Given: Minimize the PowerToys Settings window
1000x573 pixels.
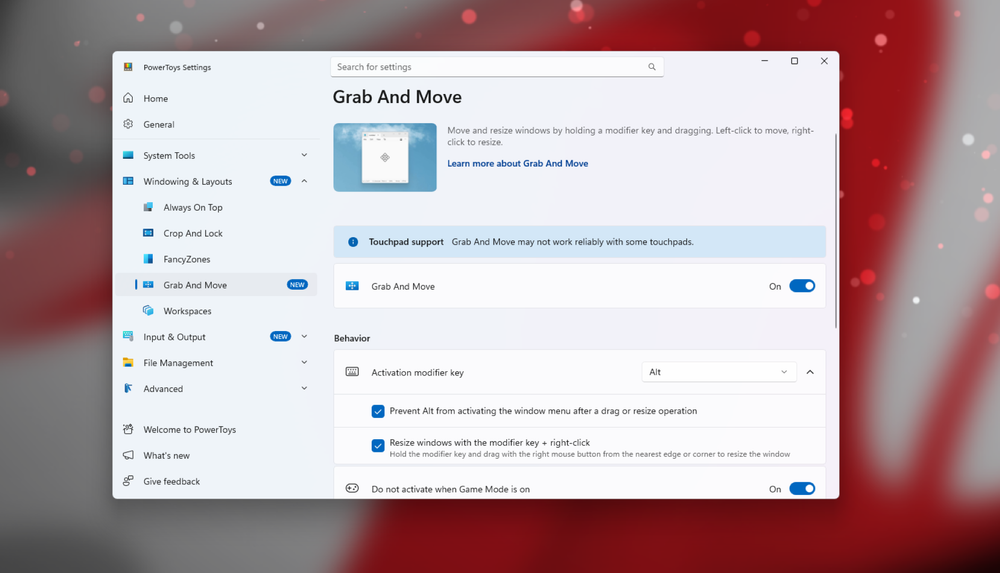Looking at the screenshot, I should 765,61.
